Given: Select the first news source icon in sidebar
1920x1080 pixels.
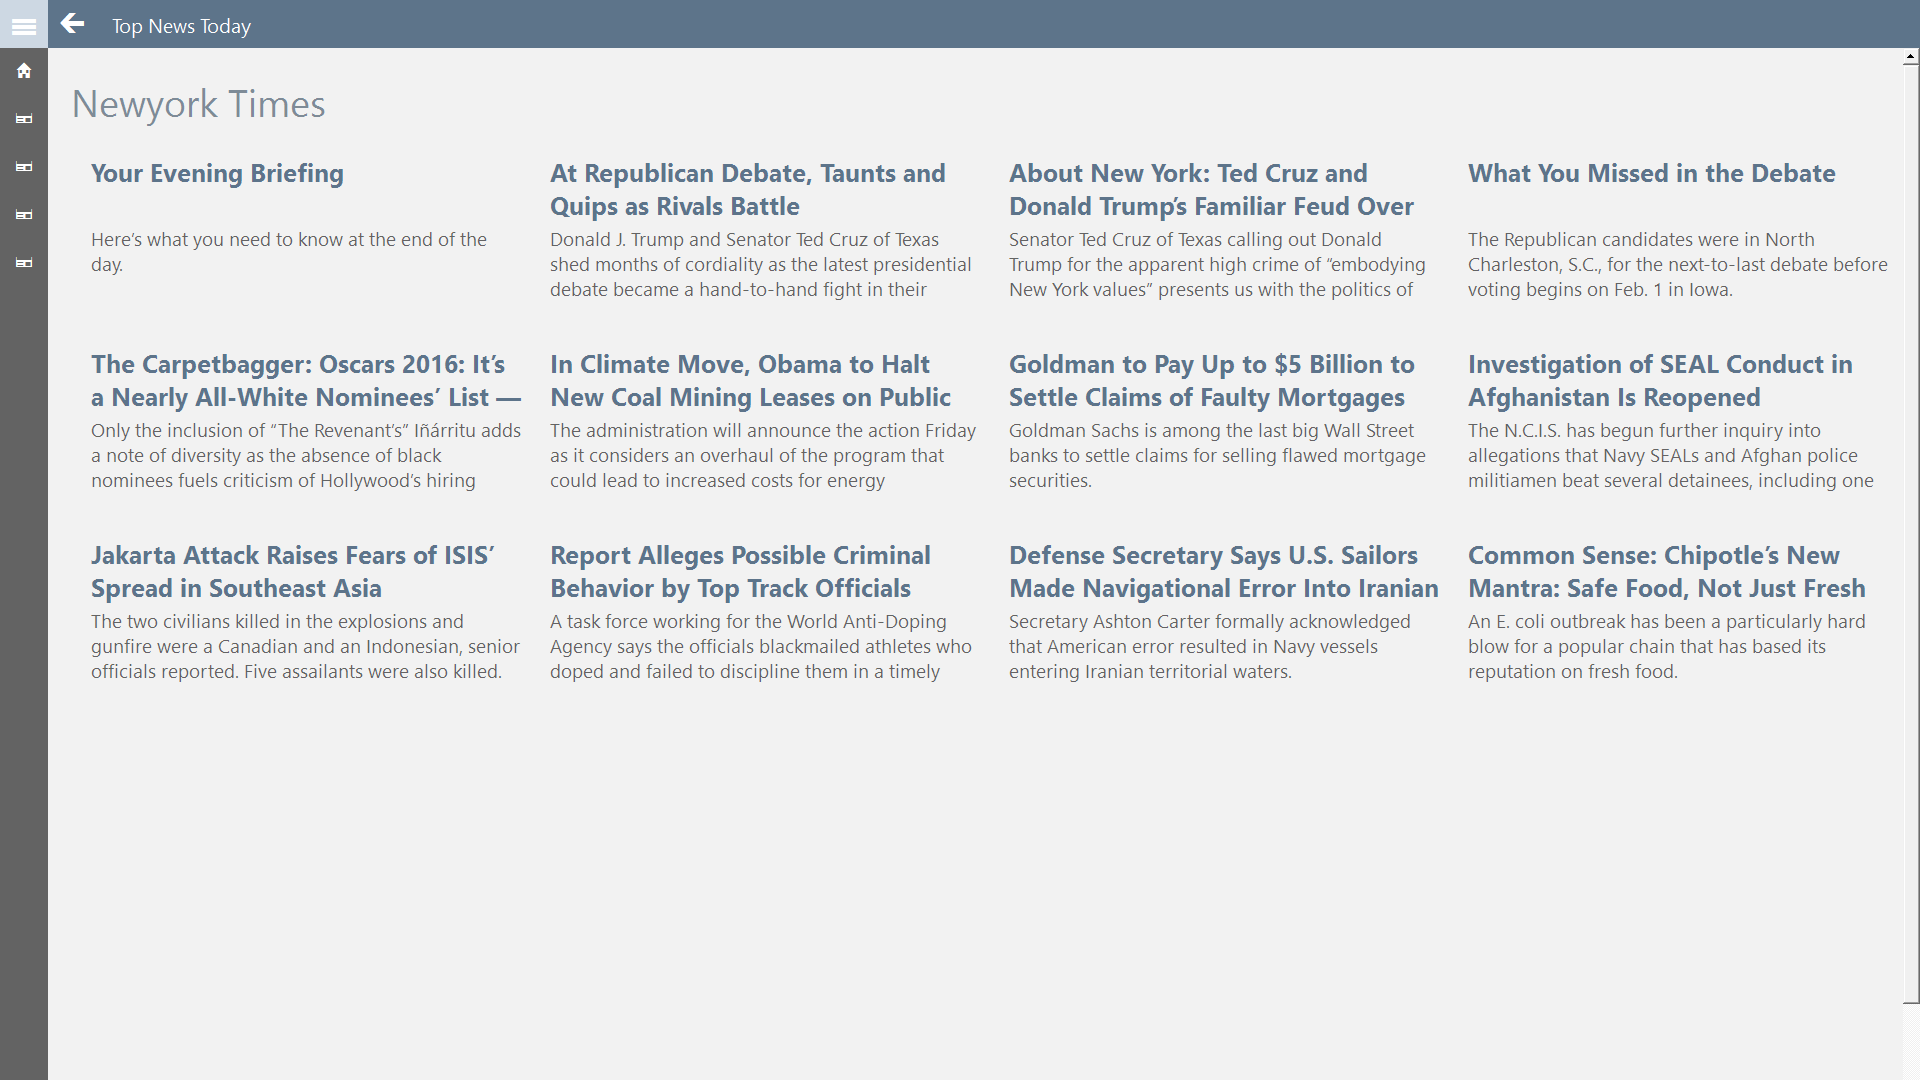Looking at the screenshot, I should coord(24,118).
